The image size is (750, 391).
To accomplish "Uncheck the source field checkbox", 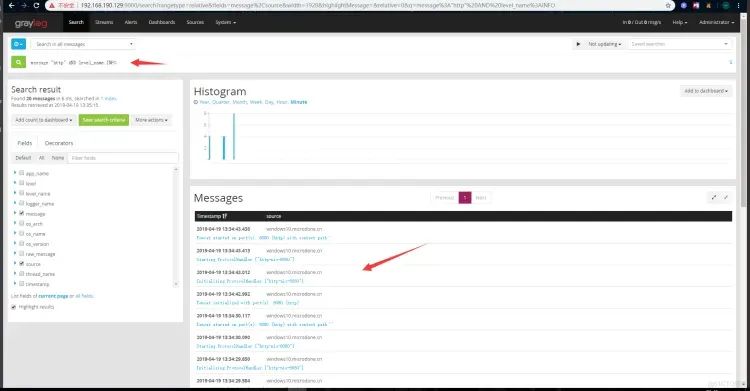I will coord(22,264).
